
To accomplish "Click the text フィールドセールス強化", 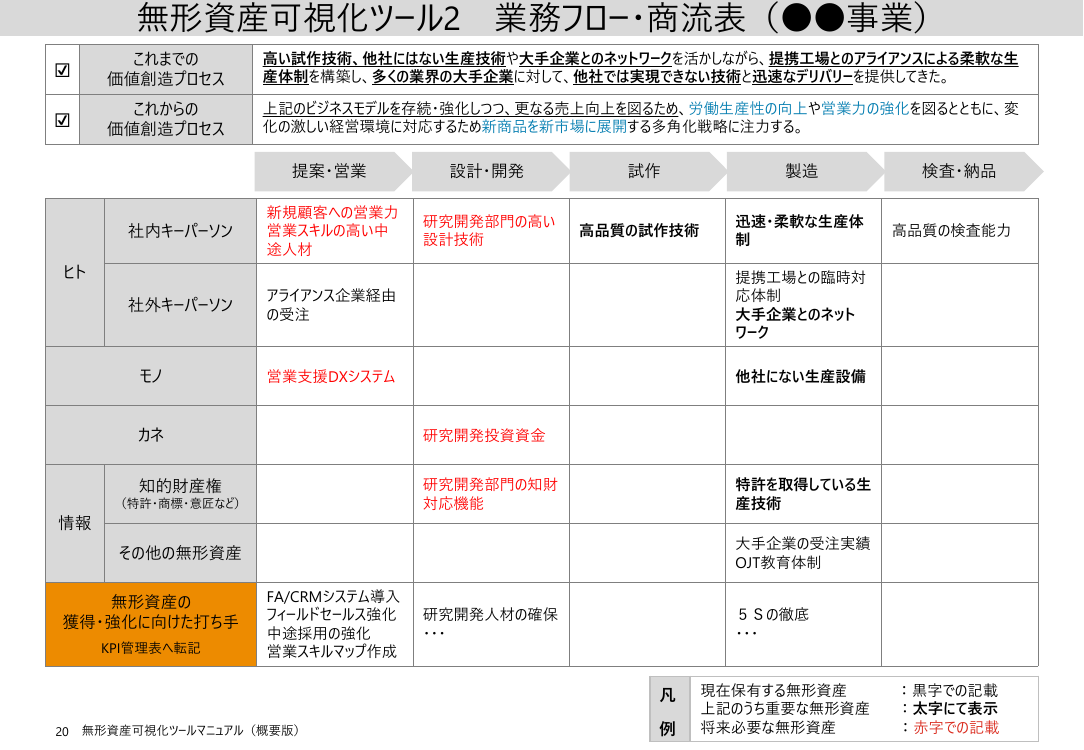I will pyautogui.click(x=331, y=615).
